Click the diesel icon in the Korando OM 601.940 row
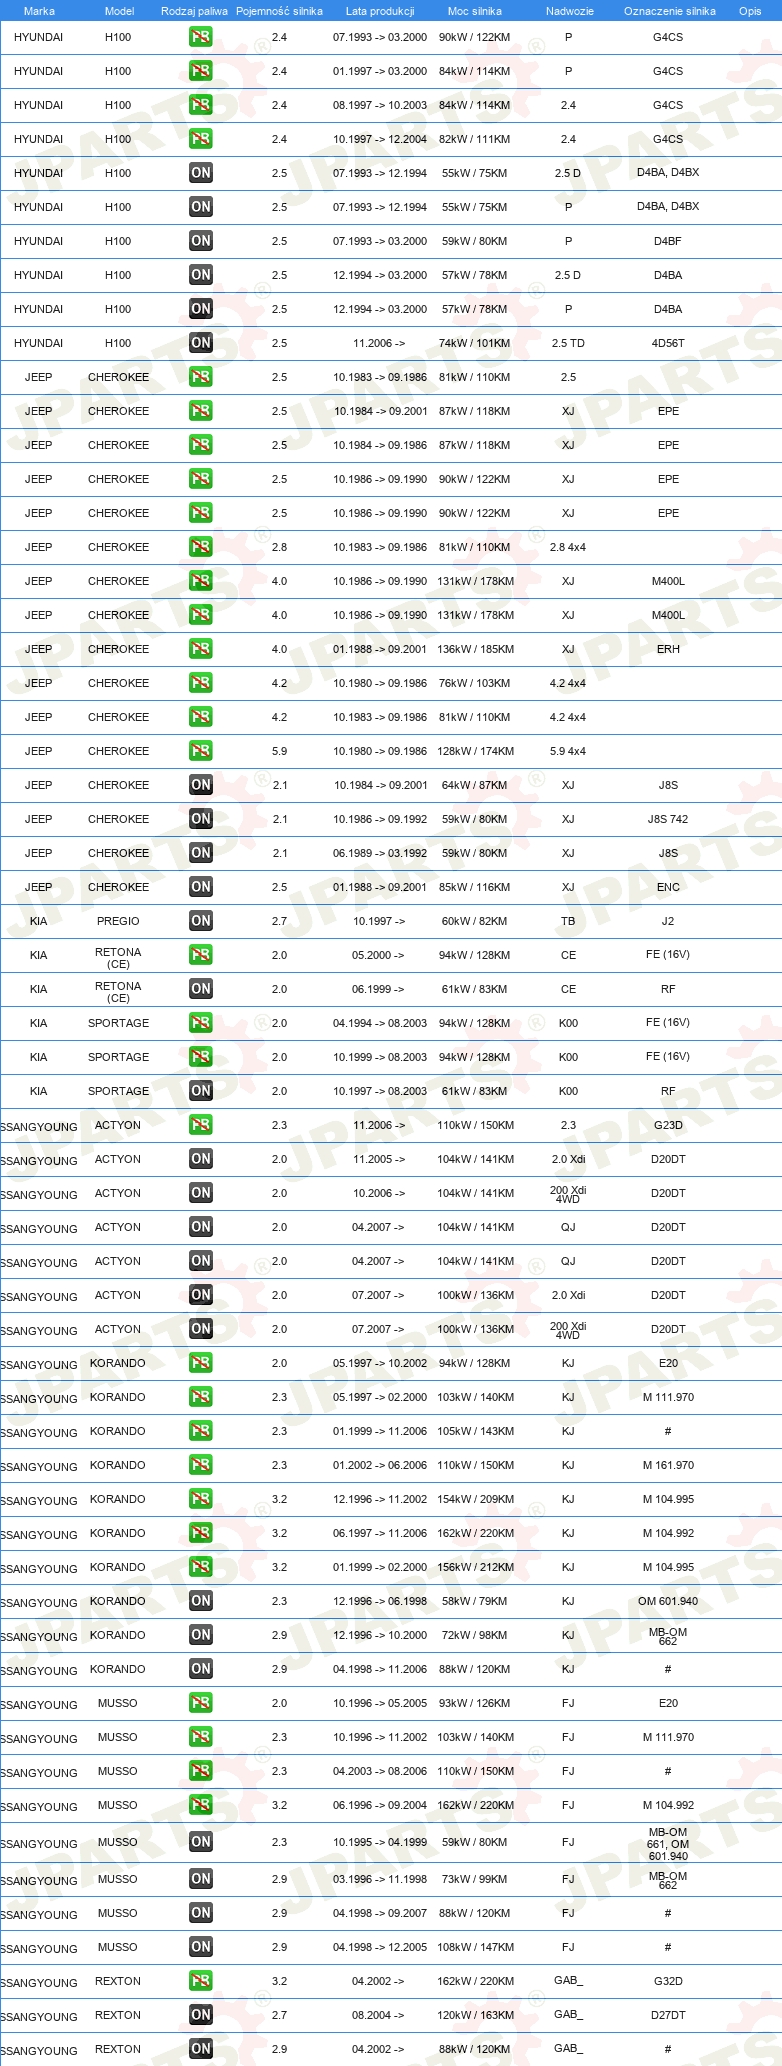782x2066 pixels. tap(201, 1601)
